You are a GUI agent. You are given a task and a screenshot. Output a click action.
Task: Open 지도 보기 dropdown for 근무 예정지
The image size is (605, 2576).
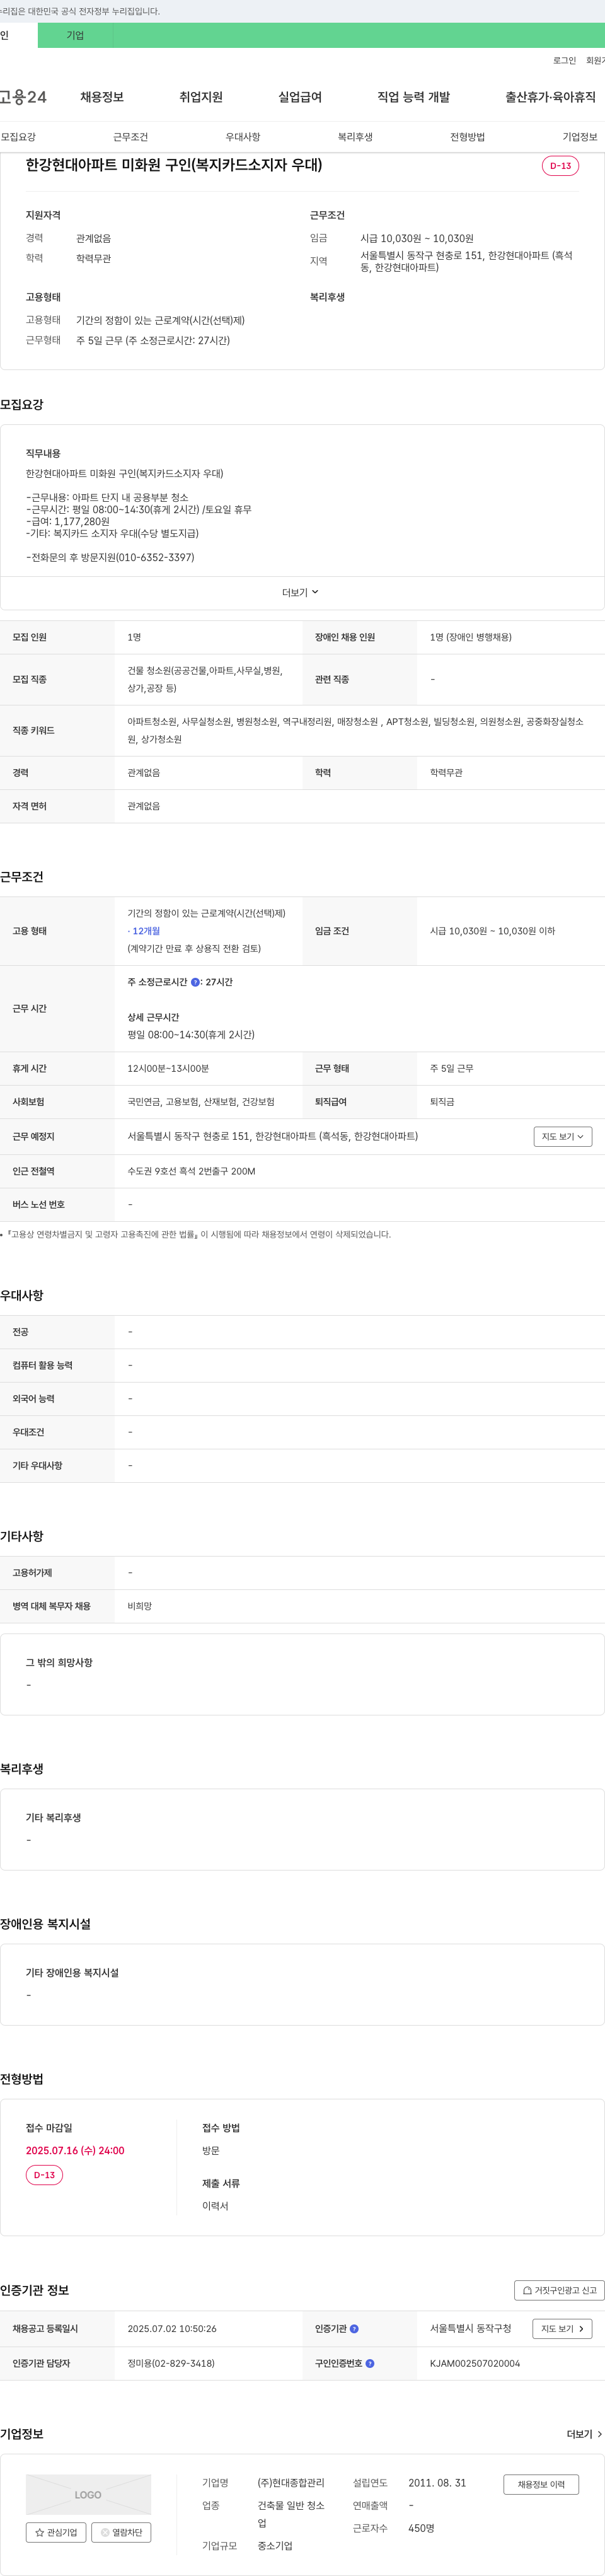point(563,1137)
